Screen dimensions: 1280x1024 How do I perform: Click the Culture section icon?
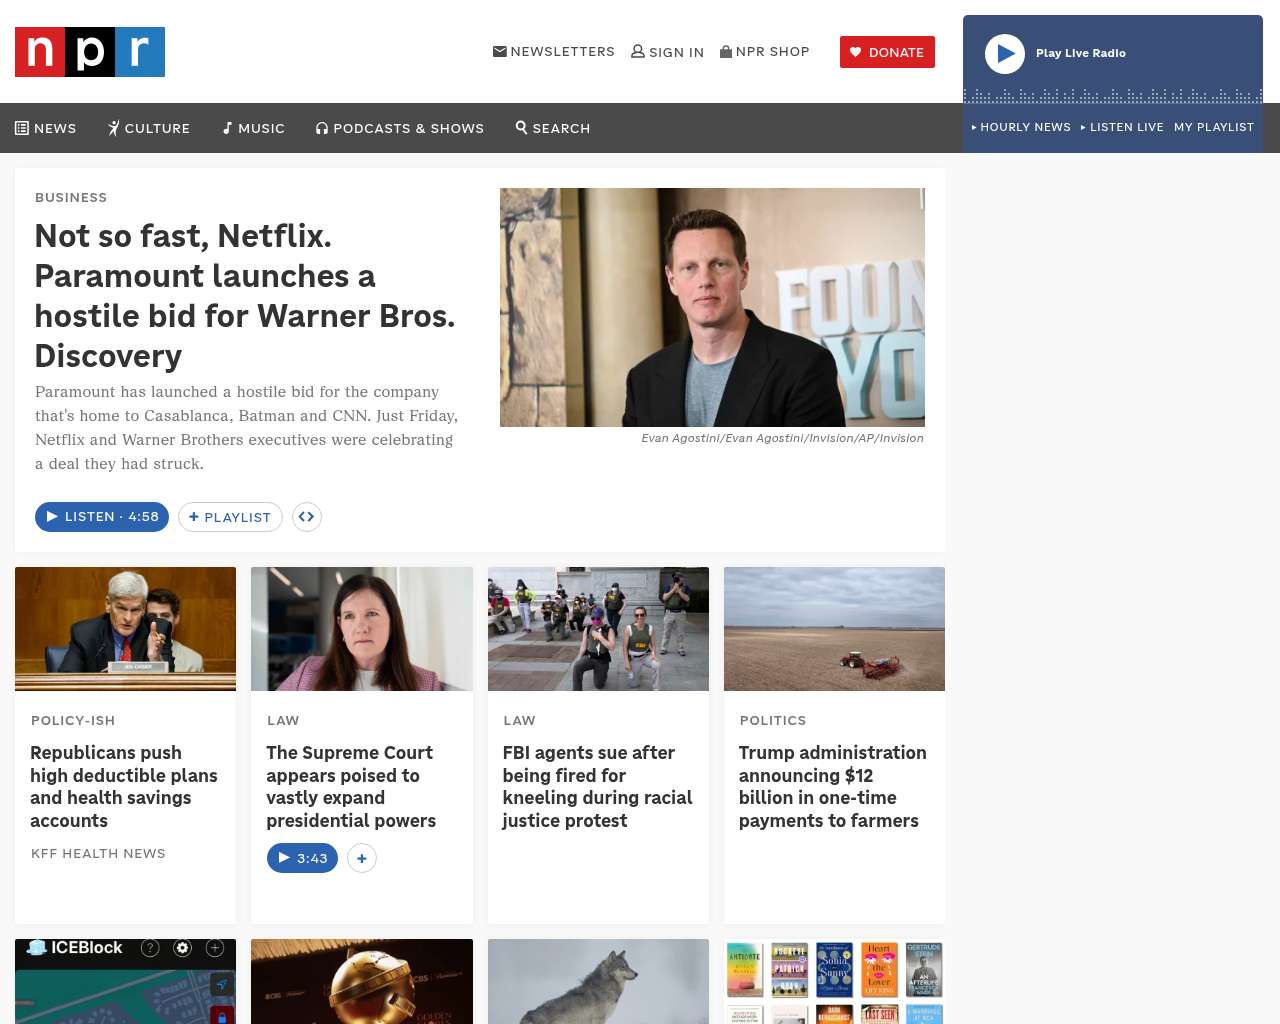click(114, 128)
